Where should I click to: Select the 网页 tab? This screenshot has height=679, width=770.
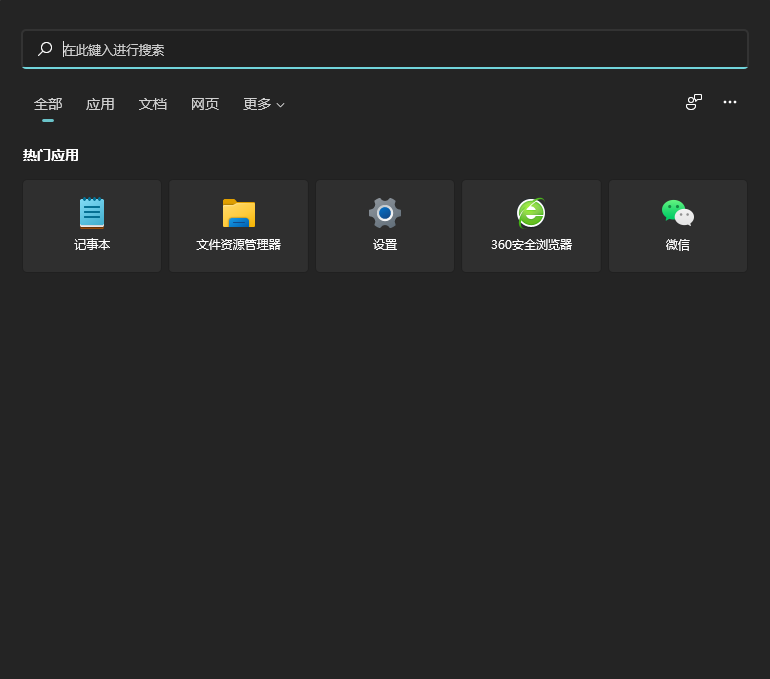[x=205, y=104]
